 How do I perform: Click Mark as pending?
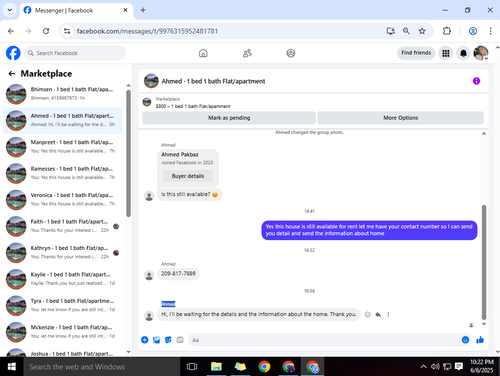coord(229,118)
